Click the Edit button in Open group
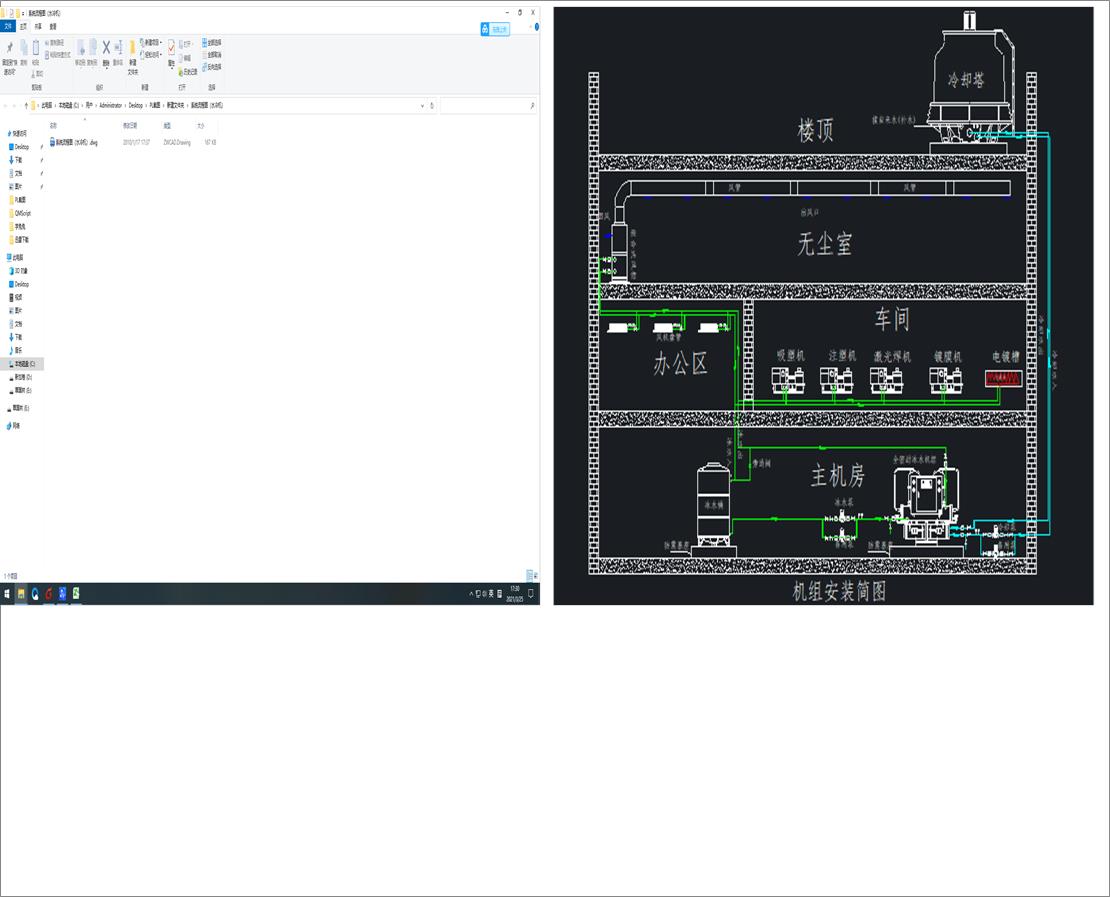Screen dimensions: 1110x897 (185, 58)
